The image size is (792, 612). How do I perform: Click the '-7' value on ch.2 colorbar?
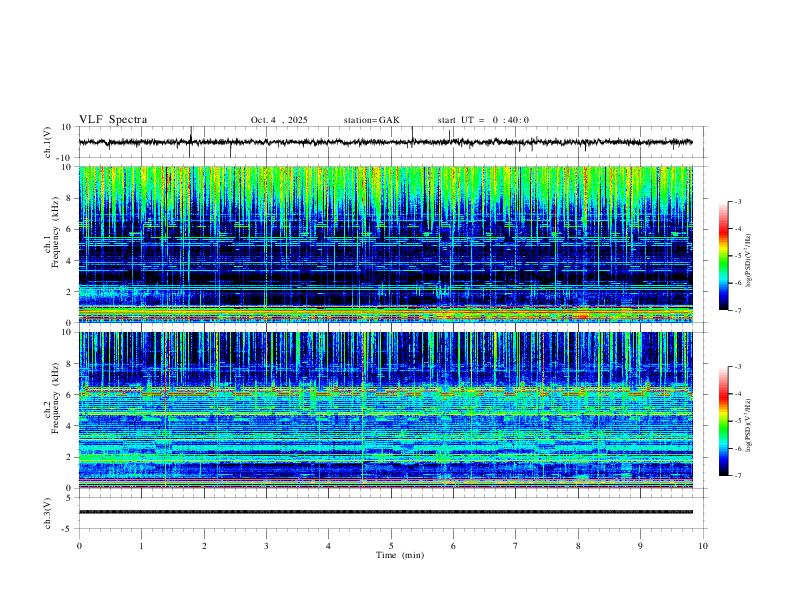[737, 476]
